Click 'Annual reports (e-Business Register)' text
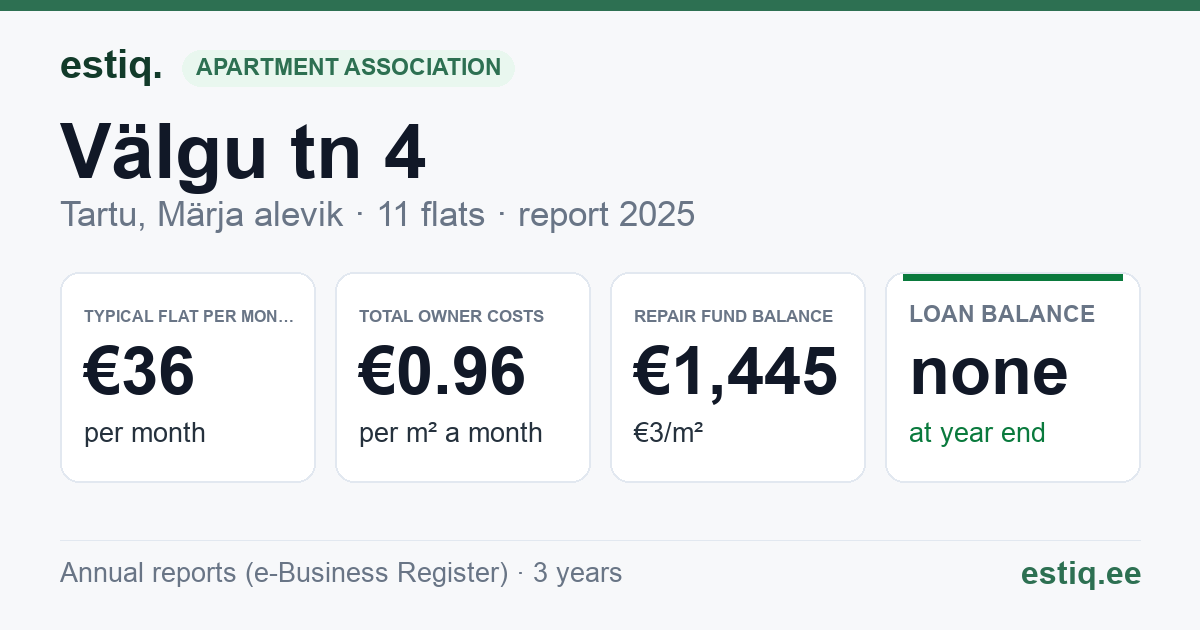The height and width of the screenshot is (630, 1200). coord(284,573)
